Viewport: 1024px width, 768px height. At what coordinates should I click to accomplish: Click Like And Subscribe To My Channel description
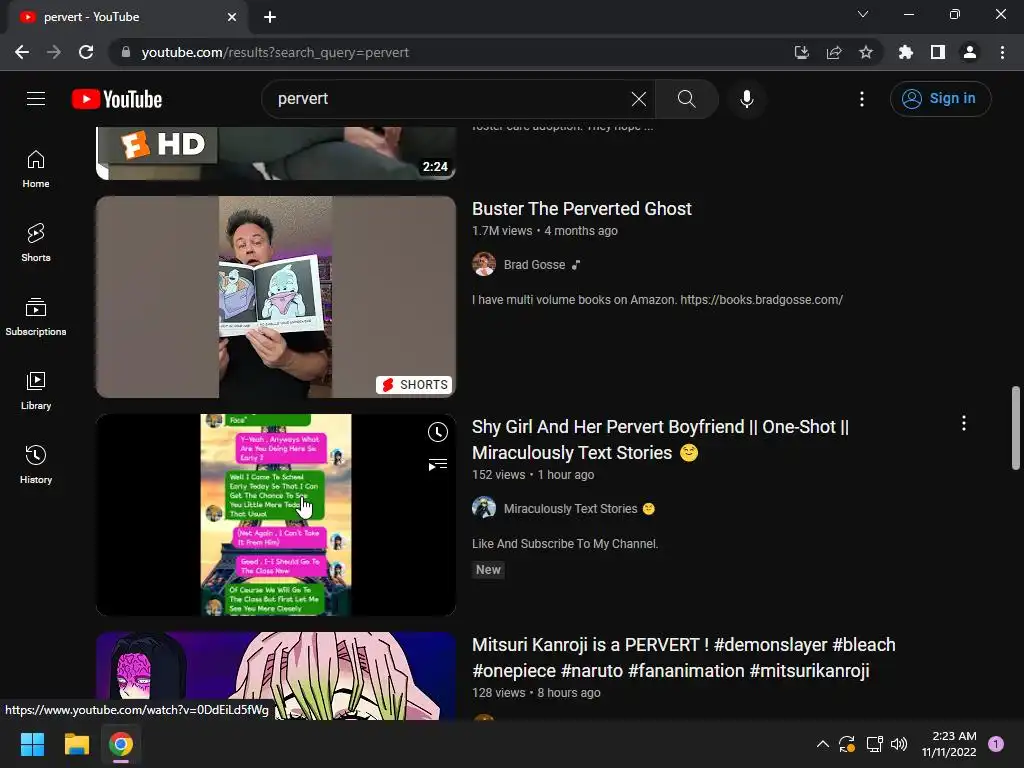point(565,543)
